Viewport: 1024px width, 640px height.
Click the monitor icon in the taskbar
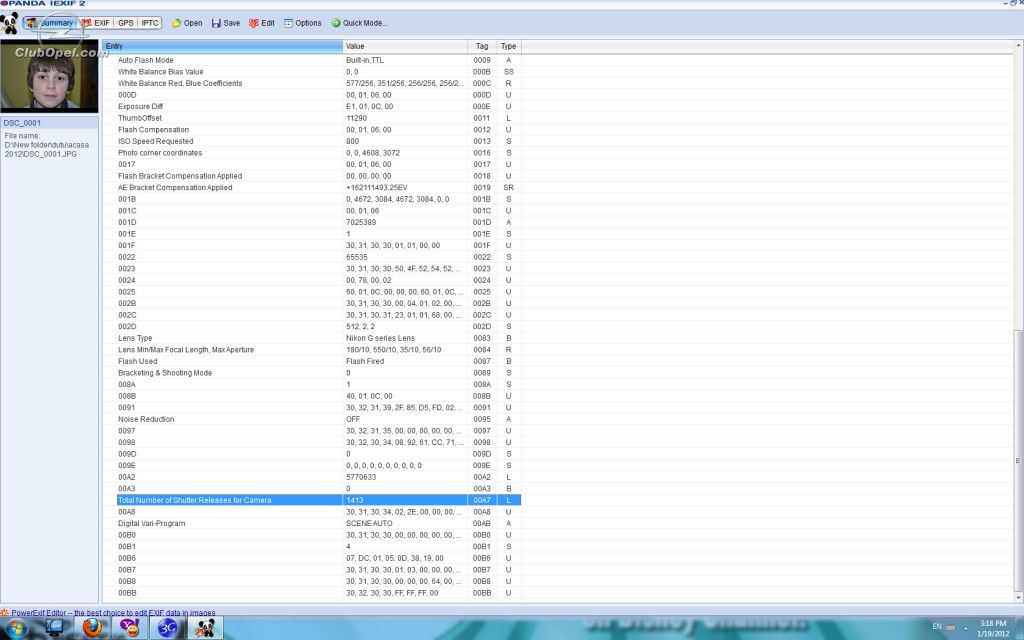(55, 628)
